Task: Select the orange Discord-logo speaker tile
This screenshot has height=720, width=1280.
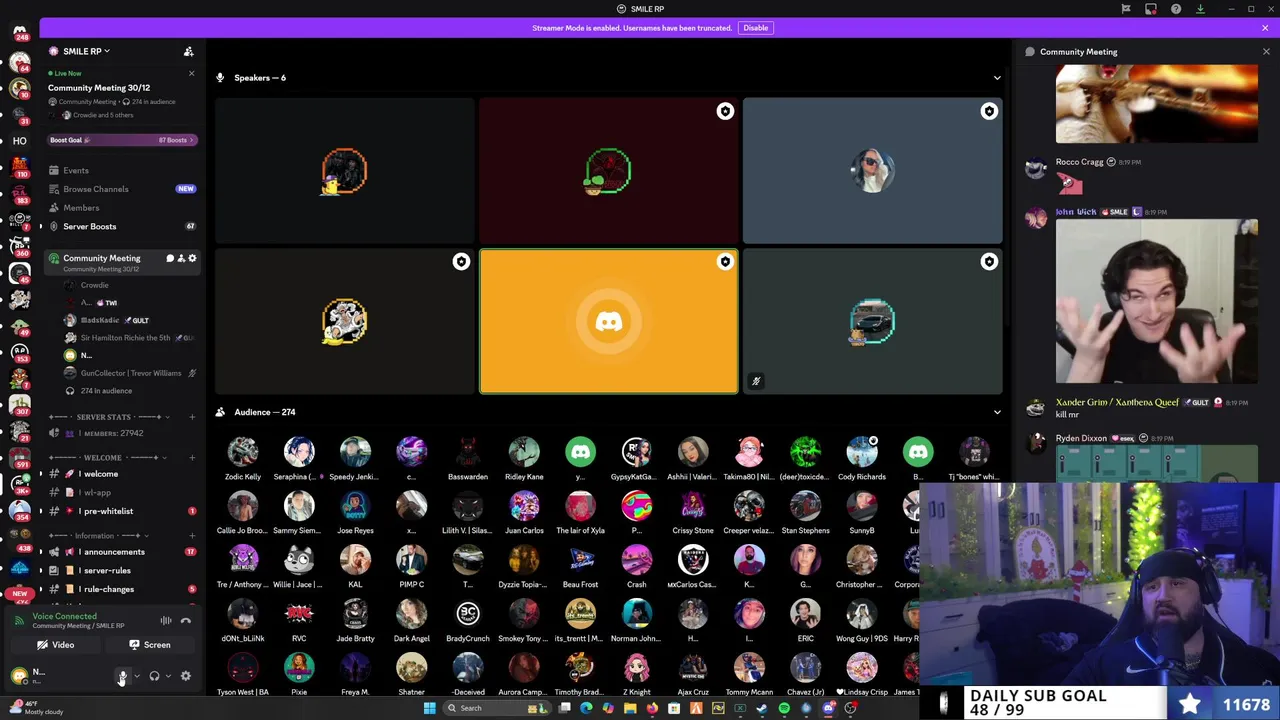Action: (609, 321)
